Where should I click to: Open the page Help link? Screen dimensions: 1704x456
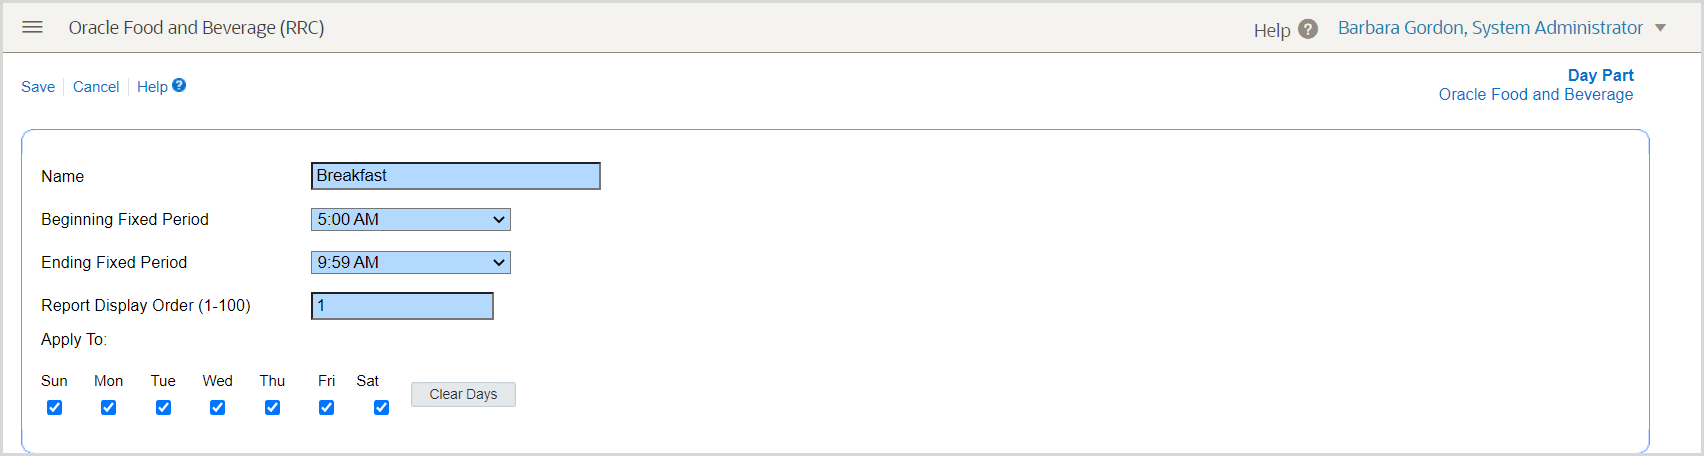click(152, 87)
